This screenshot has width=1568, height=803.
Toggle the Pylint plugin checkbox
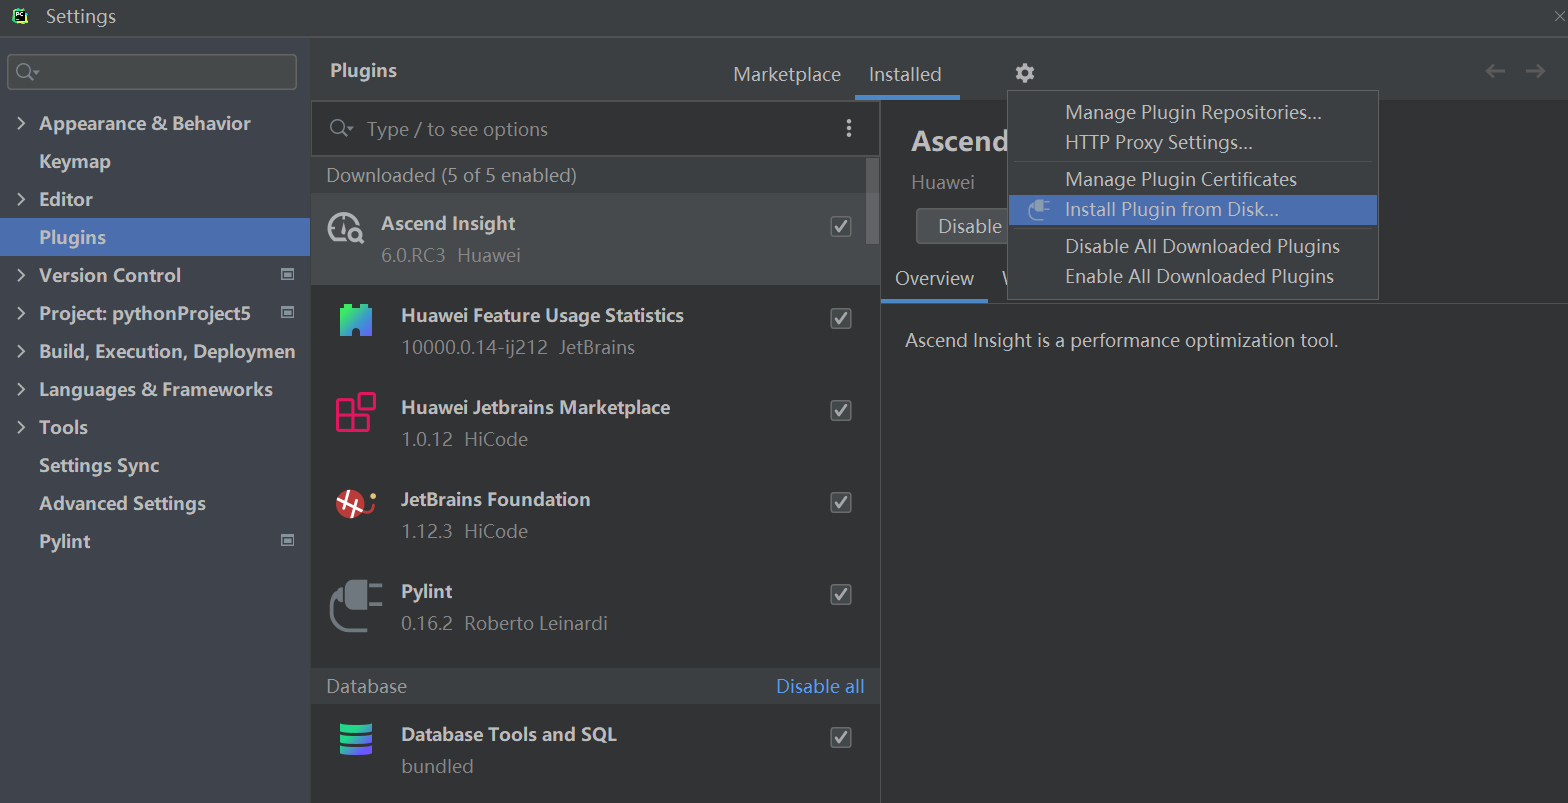click(841, 594)
